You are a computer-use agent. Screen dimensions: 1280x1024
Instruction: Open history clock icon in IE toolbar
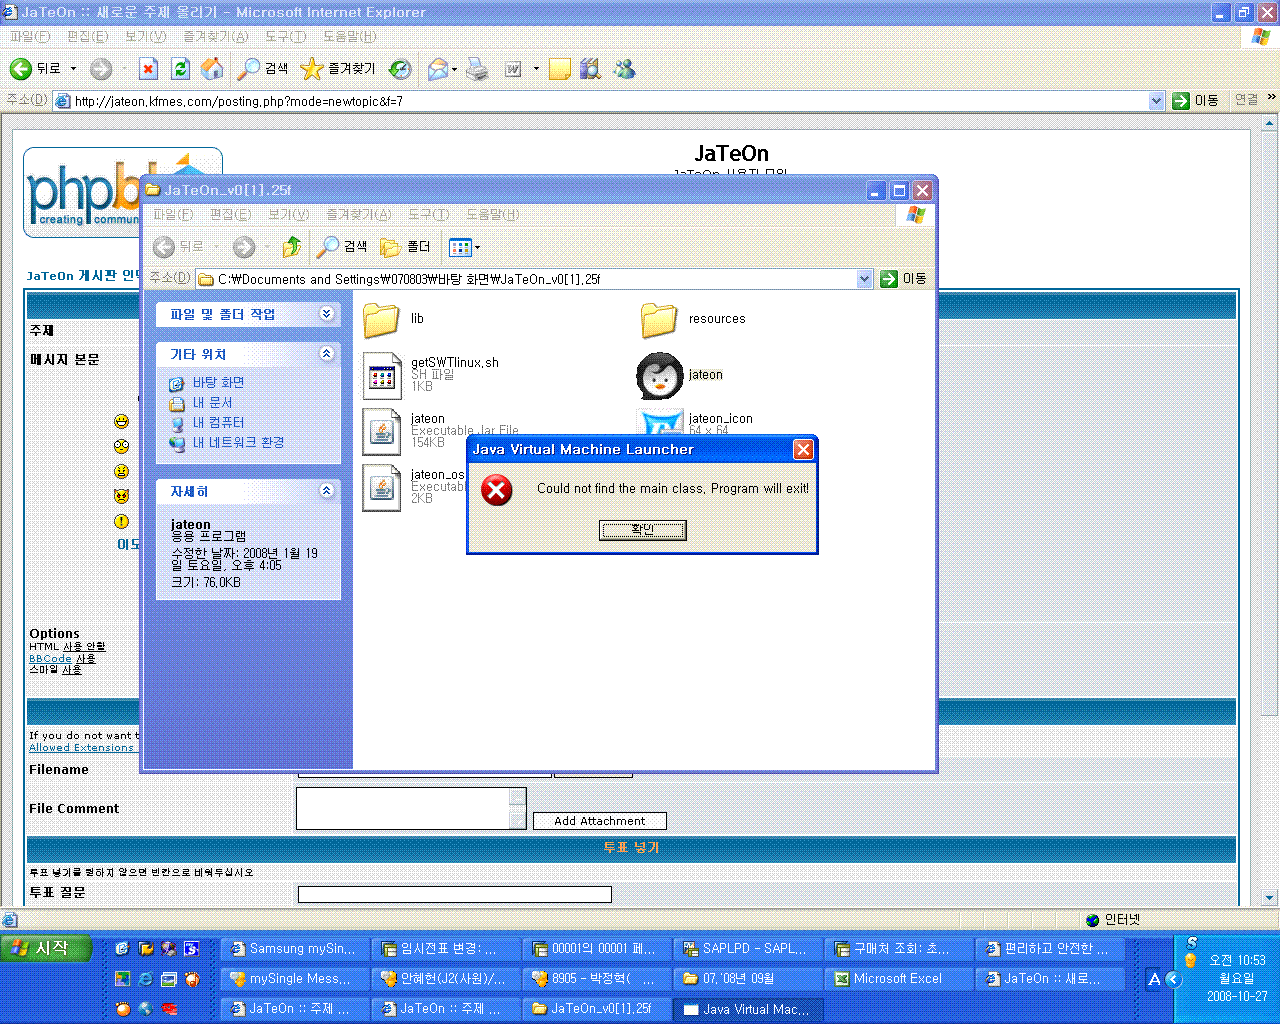[x=400, y=69]
